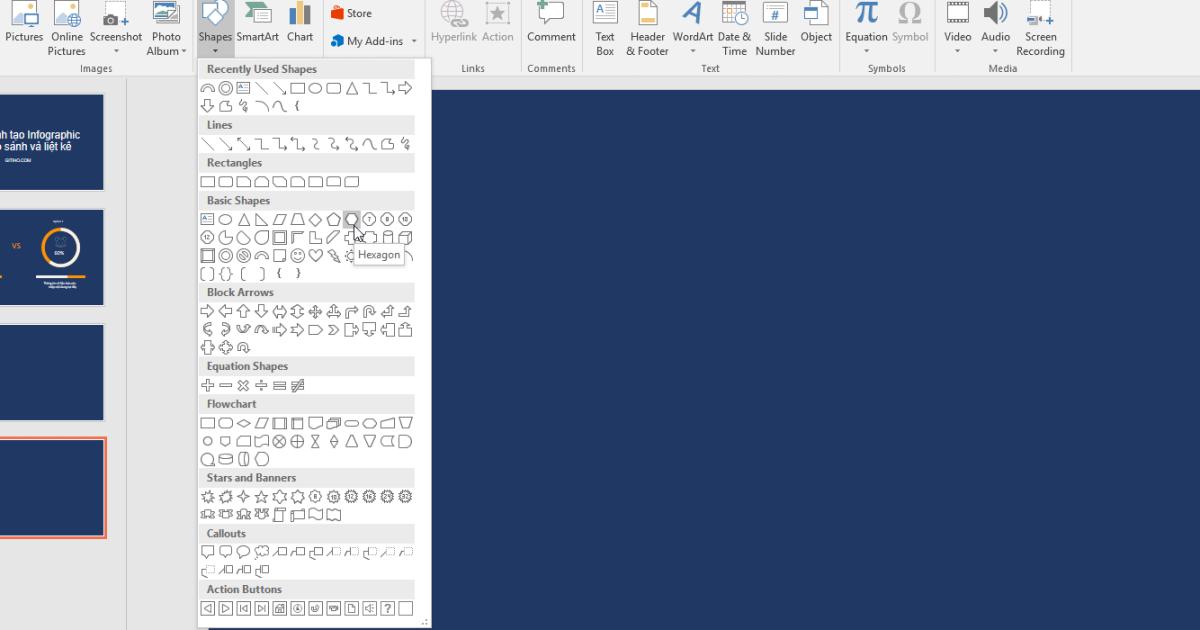The width and height of the screenshot is (1200, 630).
Task: Open the Equation dropdown menu
Action: point(866,51)
